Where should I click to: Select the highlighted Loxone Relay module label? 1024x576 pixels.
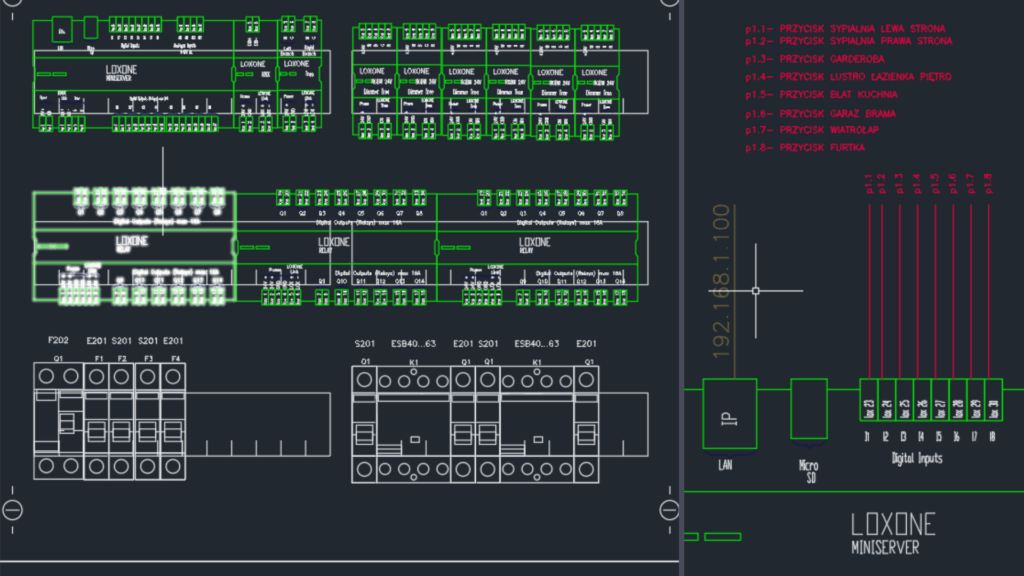click(x=132, y=242)
